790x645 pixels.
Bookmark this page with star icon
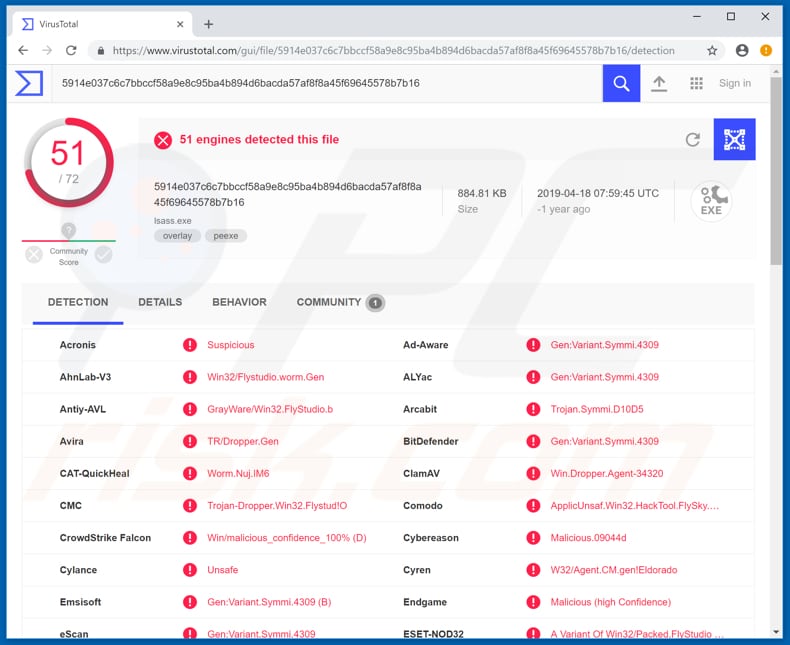pos(711,50)
